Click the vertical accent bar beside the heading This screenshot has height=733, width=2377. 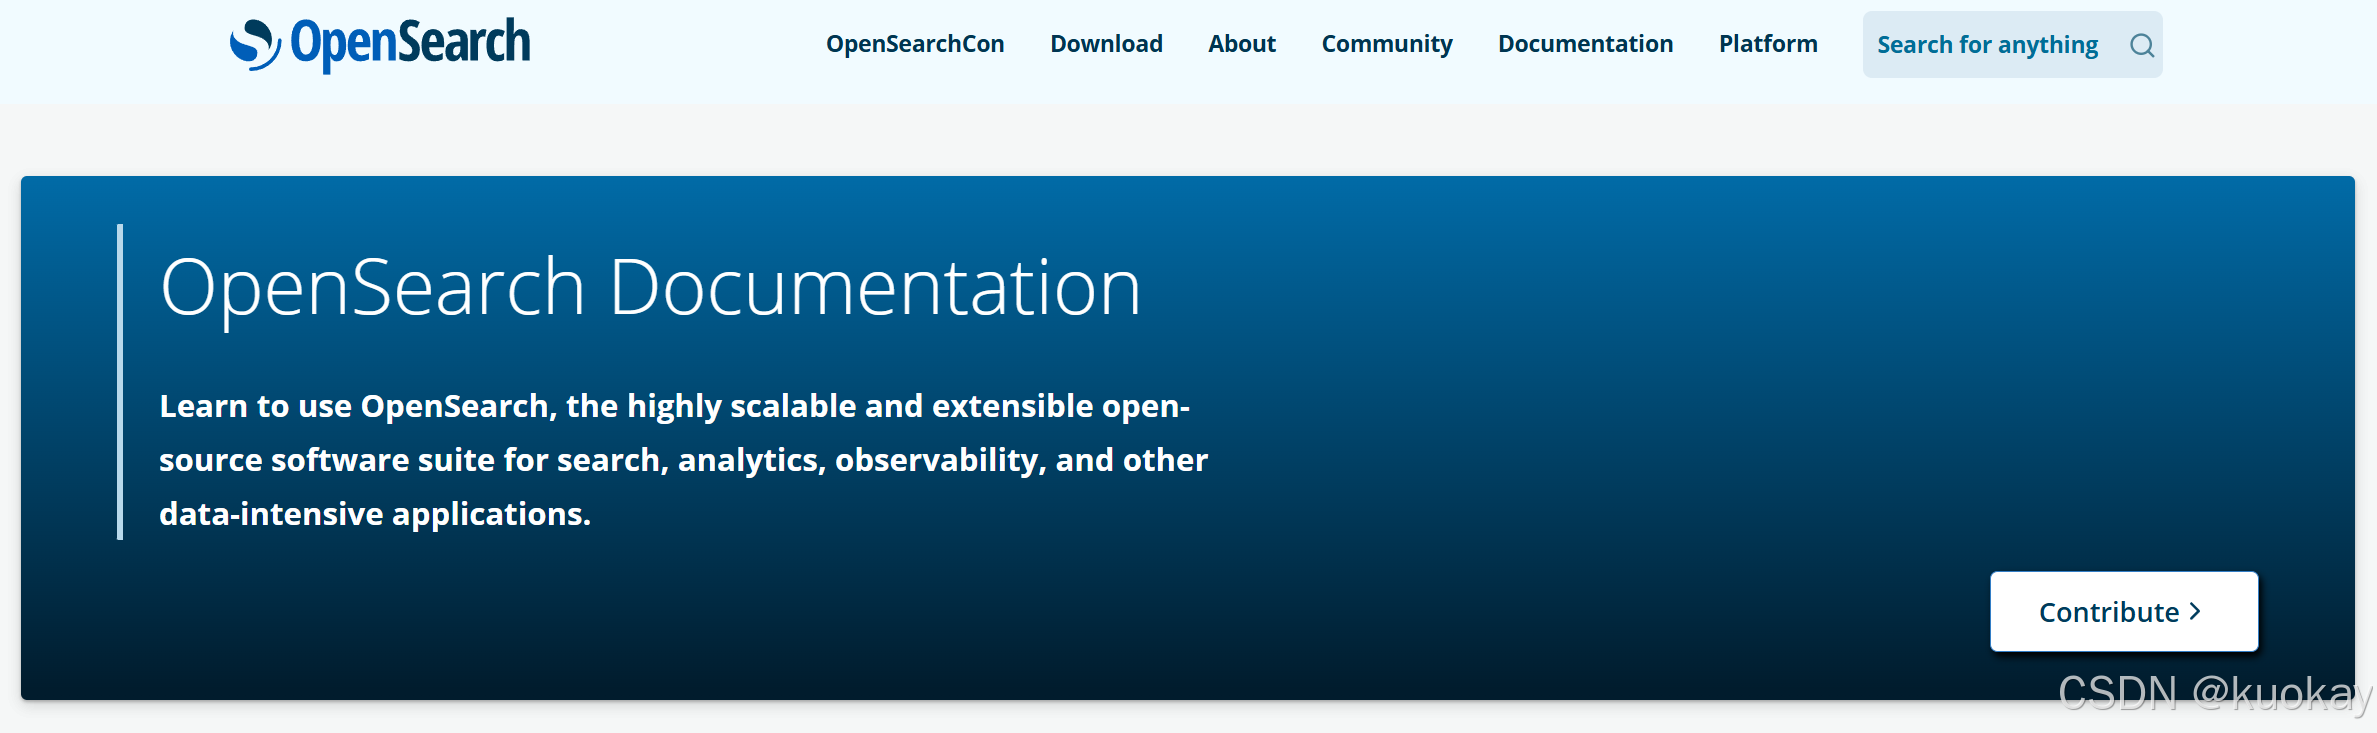[120, 382]
